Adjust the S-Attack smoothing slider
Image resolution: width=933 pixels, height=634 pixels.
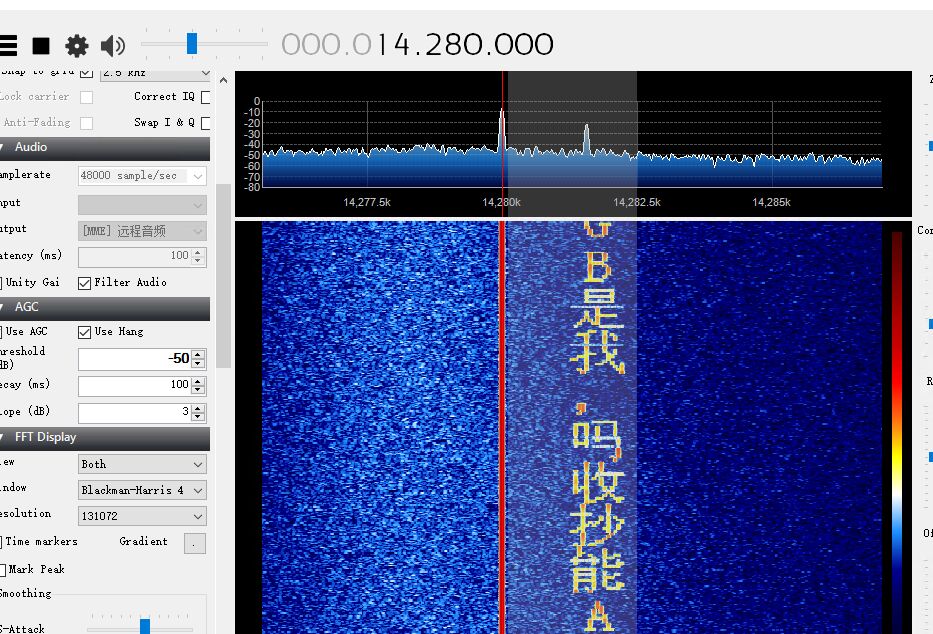(145, 626)
